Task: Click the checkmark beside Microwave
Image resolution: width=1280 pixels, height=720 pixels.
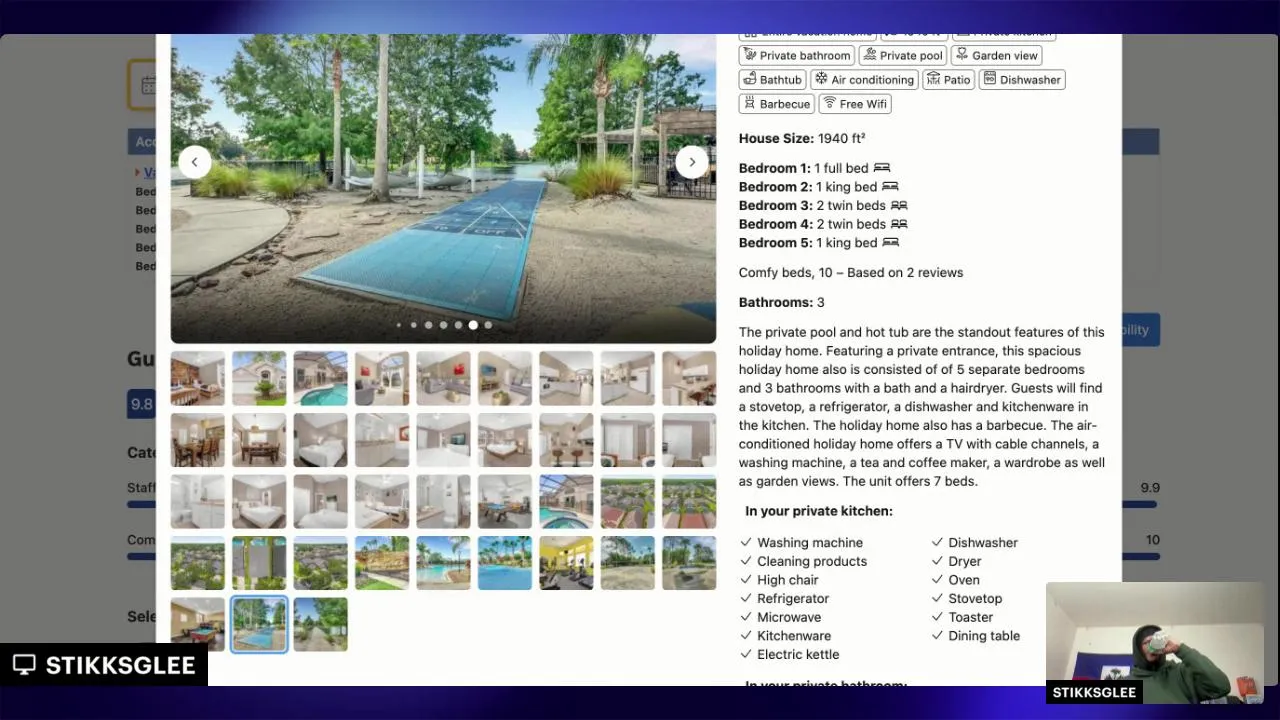Action: (745, 617)
